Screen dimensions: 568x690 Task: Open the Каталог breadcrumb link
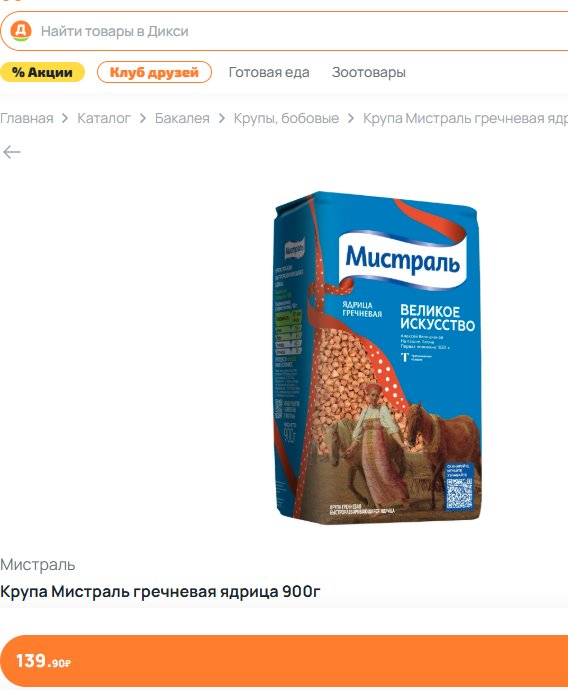[x=104, y=118]
